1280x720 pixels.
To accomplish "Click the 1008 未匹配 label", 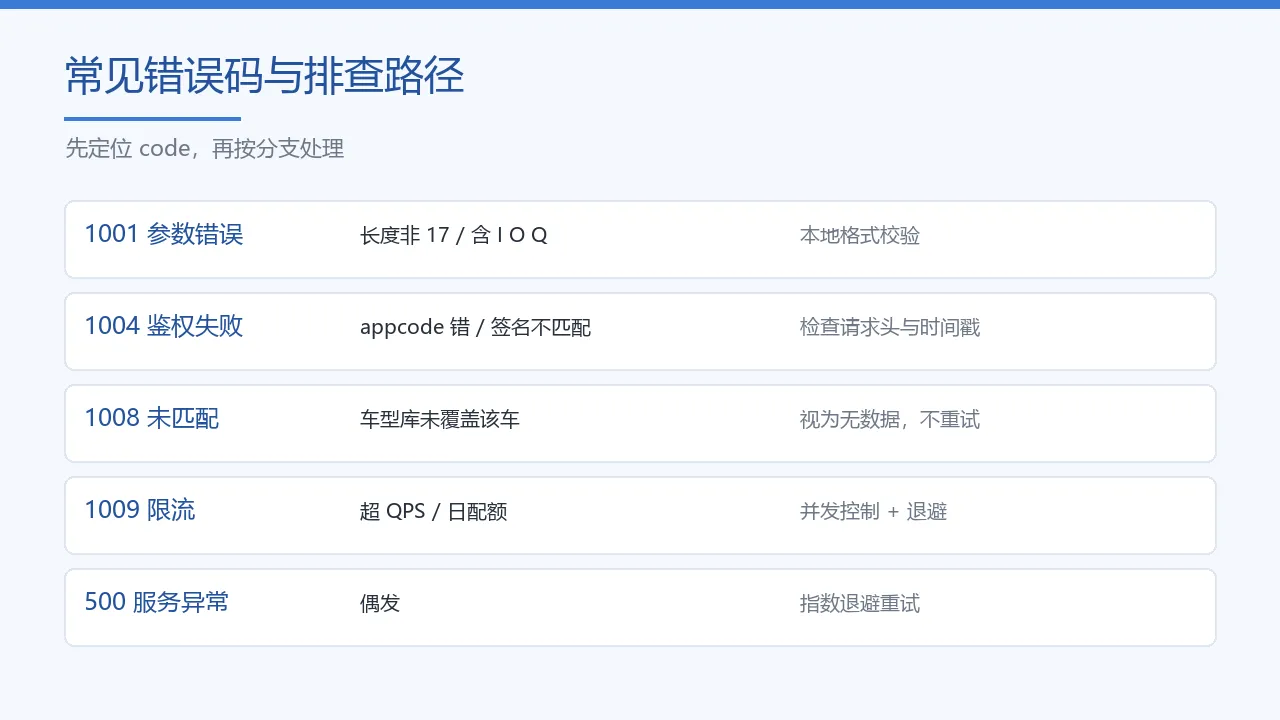I will (x=152, y=419).
